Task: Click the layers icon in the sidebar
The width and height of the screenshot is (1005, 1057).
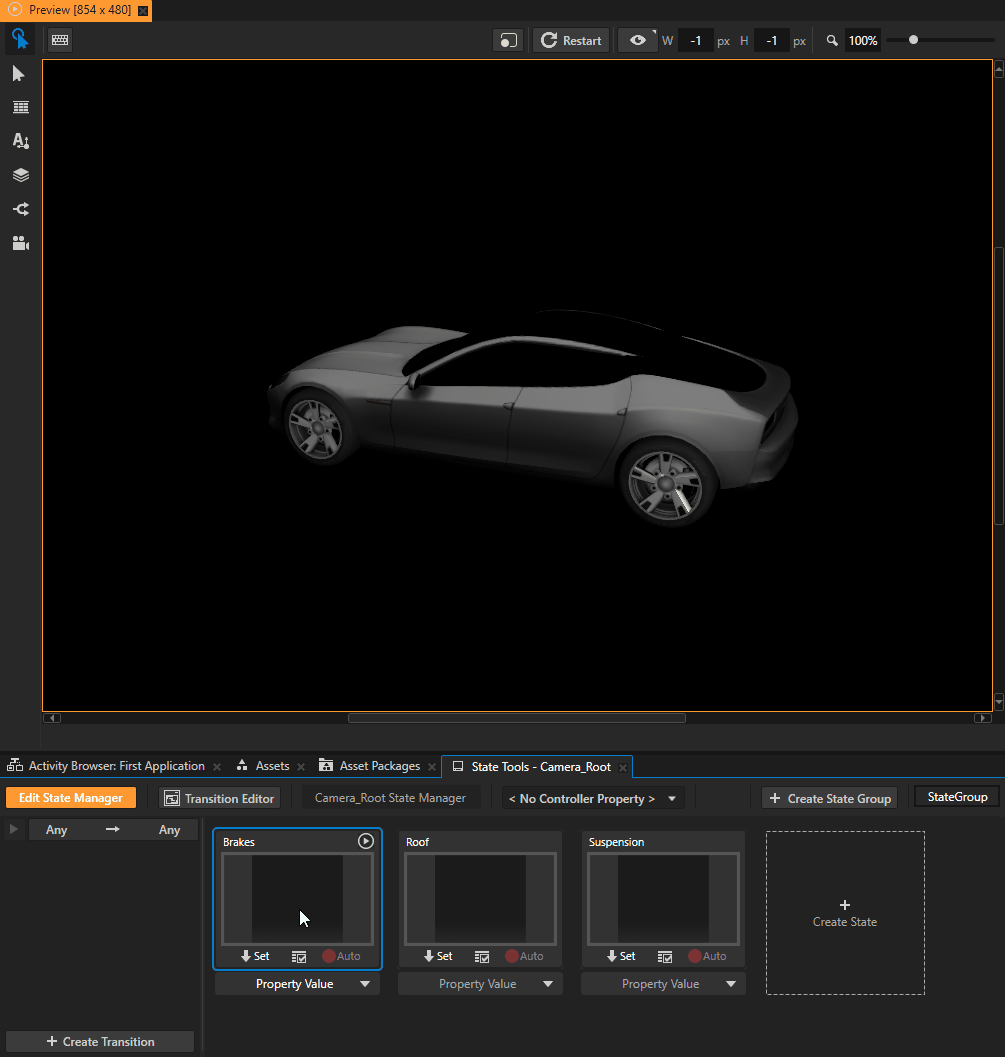Action: click(x=20, y=175)
